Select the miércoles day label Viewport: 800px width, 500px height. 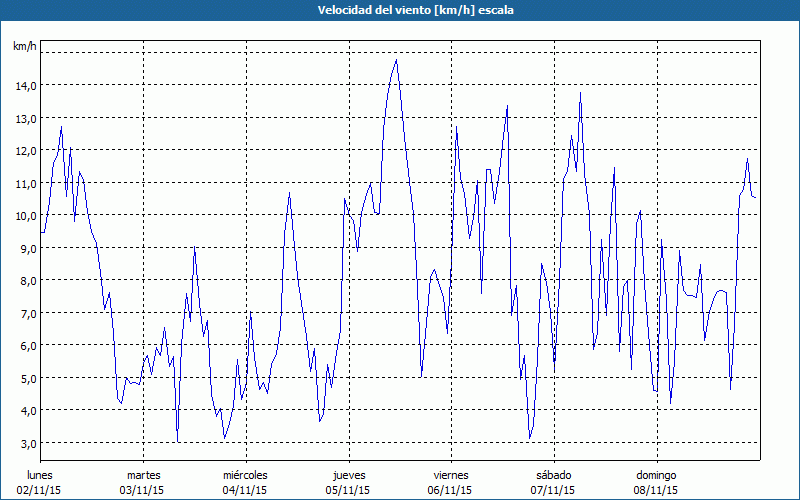point(245,475)
